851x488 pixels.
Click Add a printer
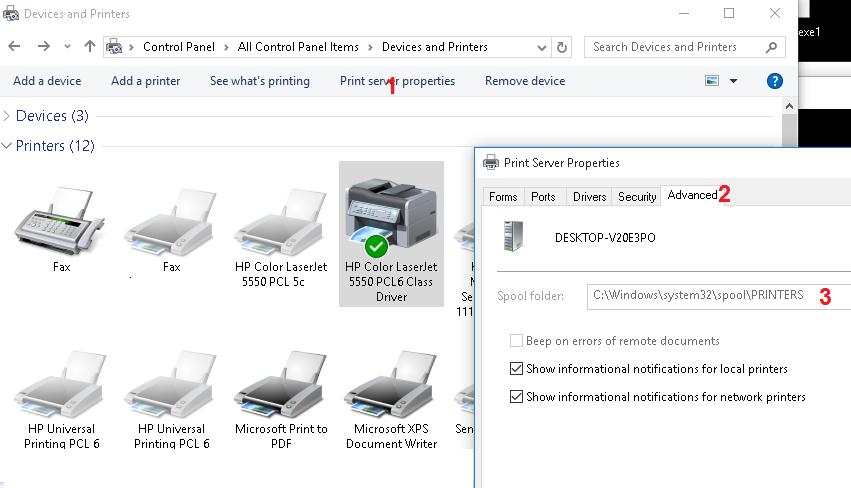click(145, 81)
